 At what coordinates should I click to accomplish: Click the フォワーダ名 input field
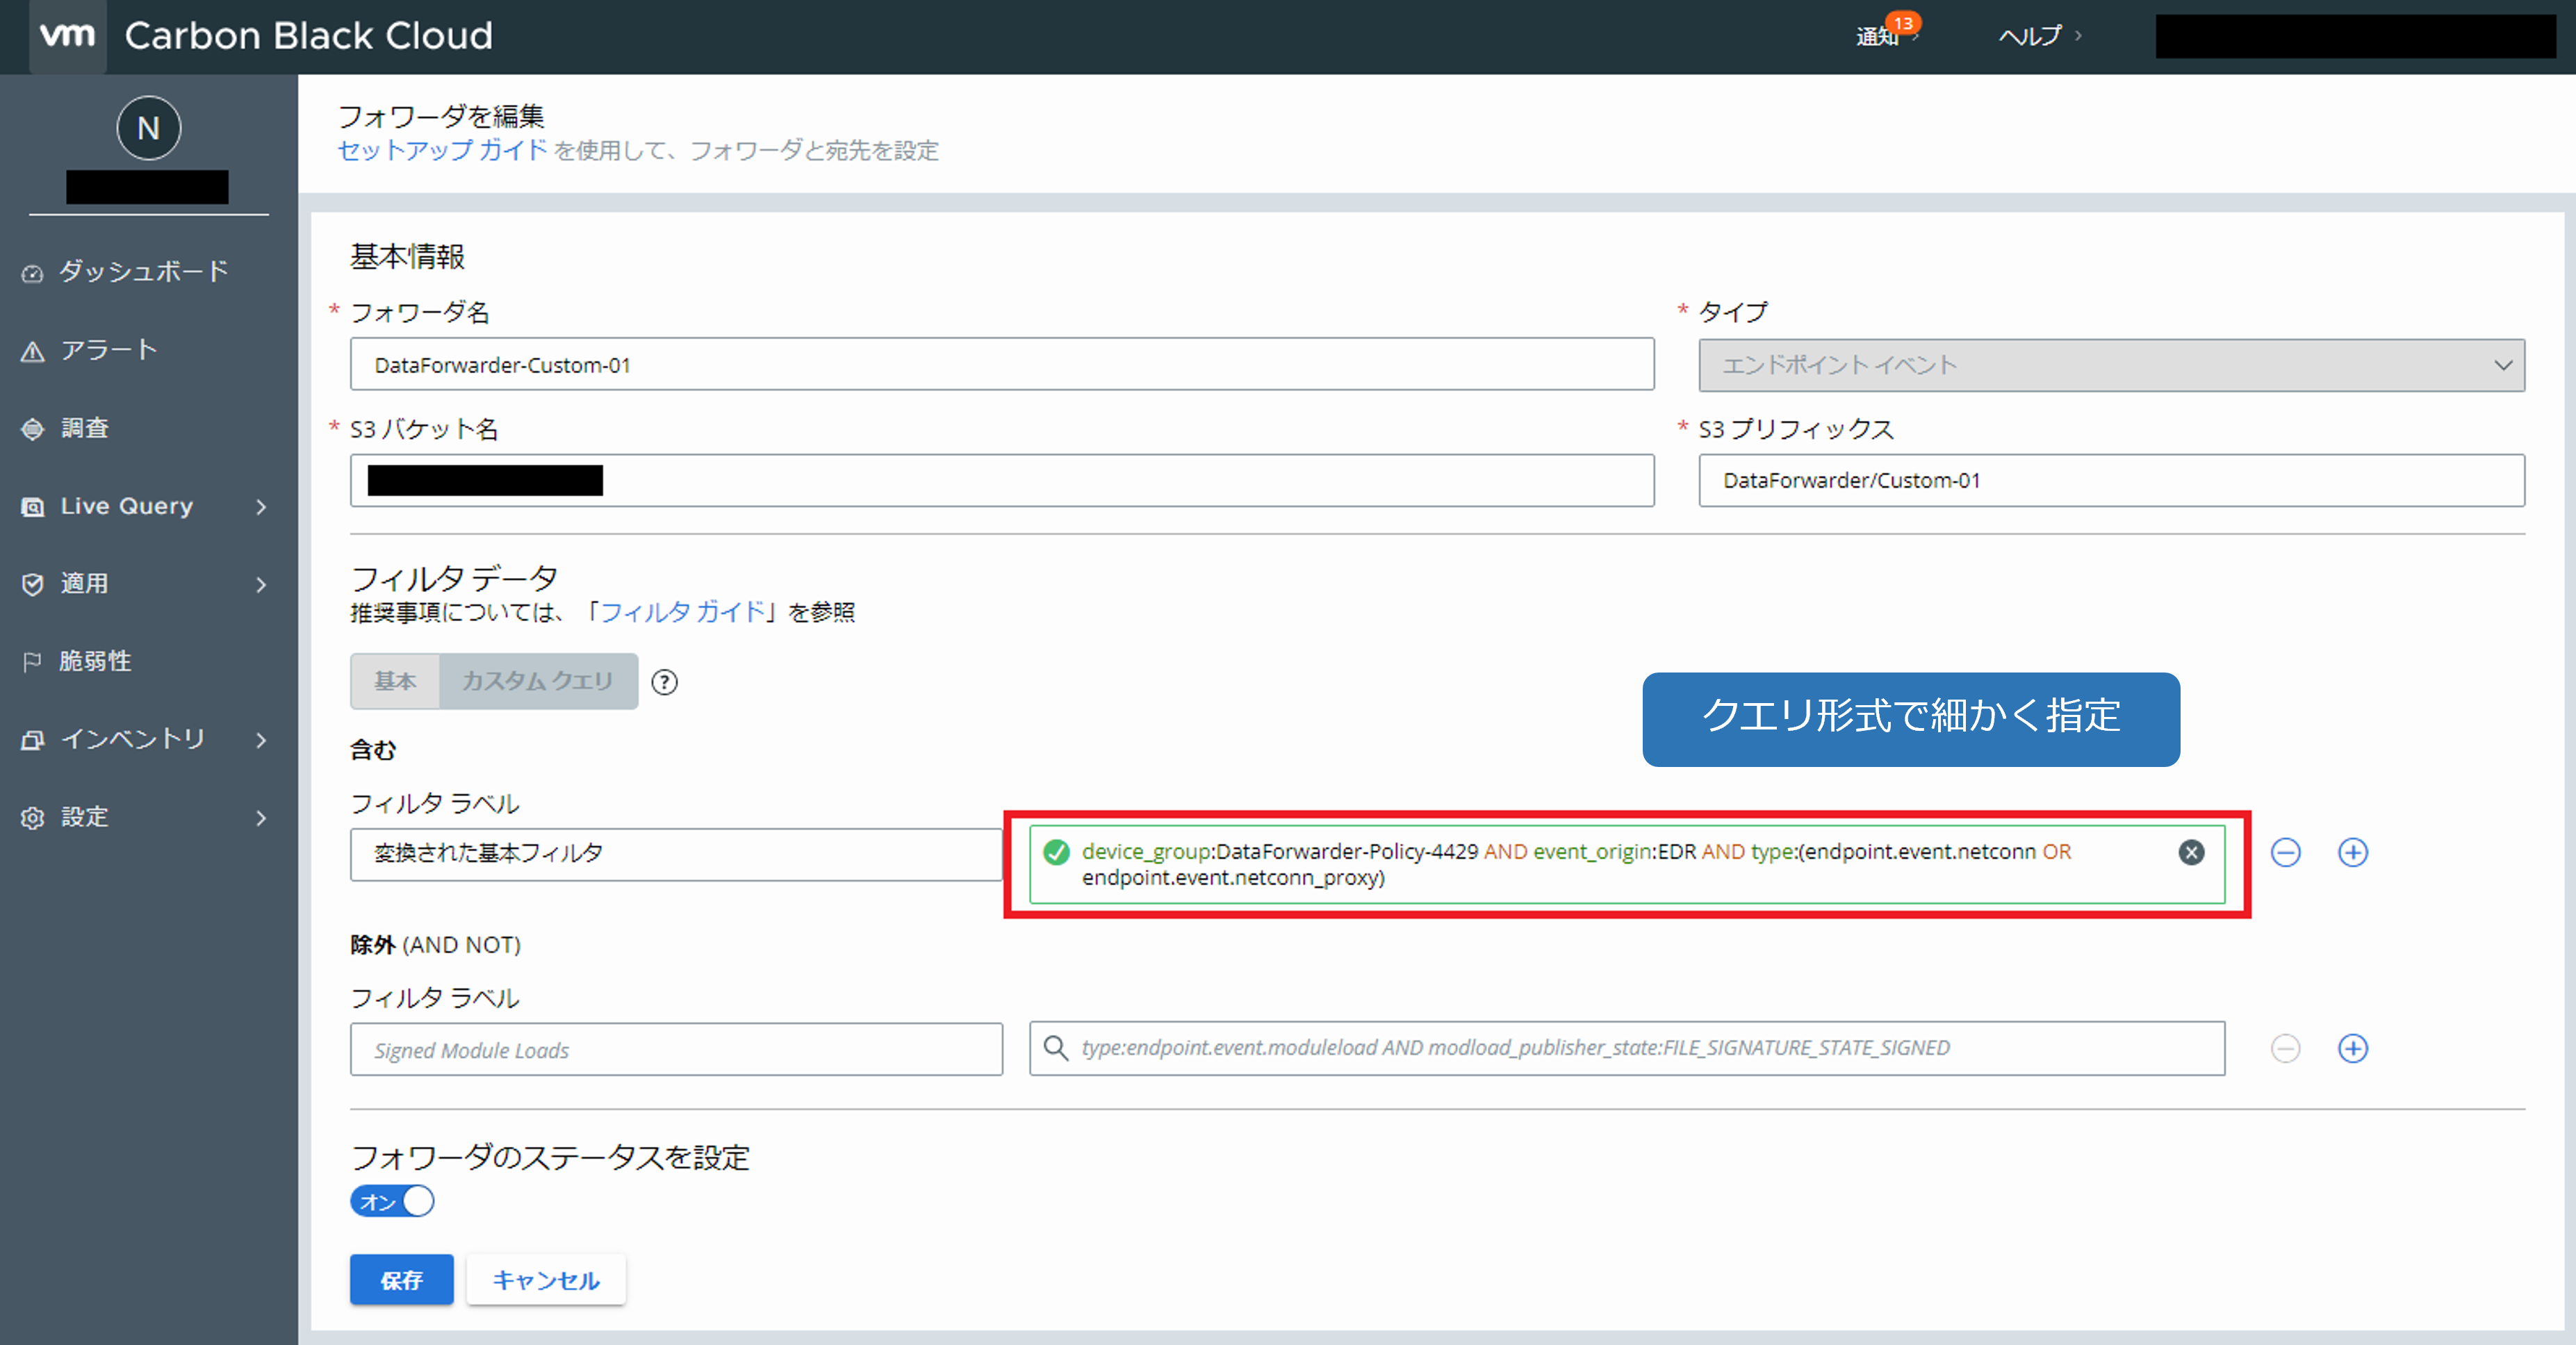tap(1002, 365)
